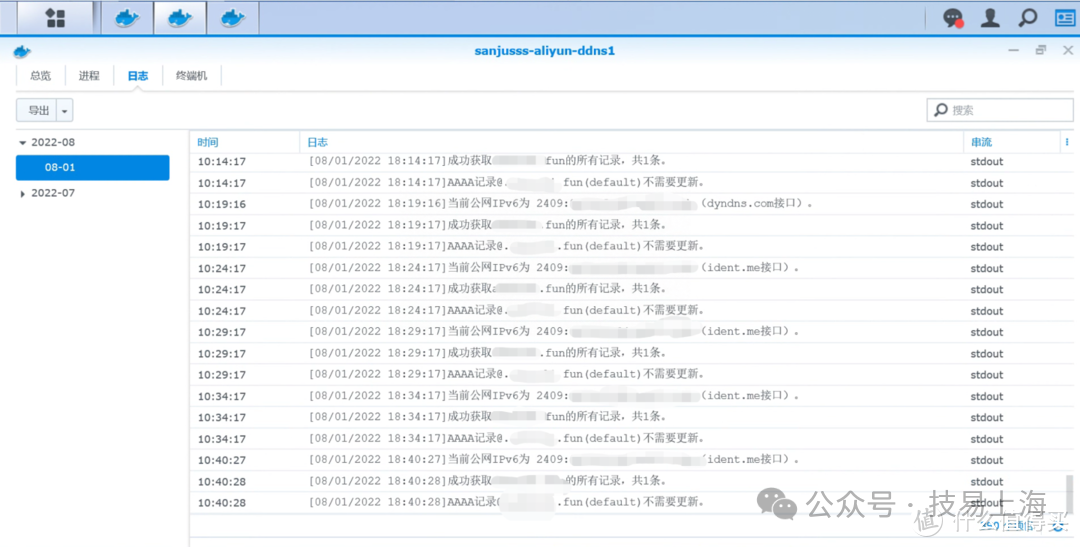Viewport: 1080px width, 547px height.
Task: Expand the 2022-07 tree node
Action: click(x=23, y=194)
